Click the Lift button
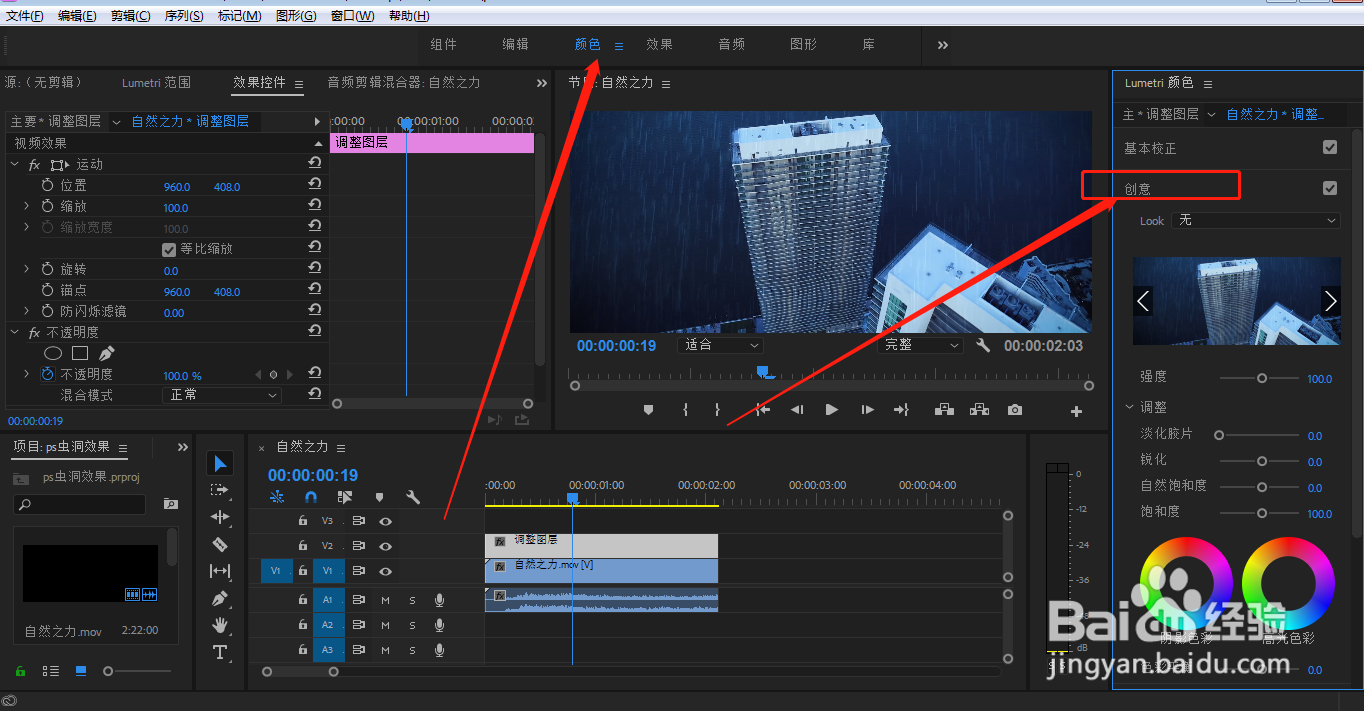This screenshot has width=1364, height=711. (943, 410)
